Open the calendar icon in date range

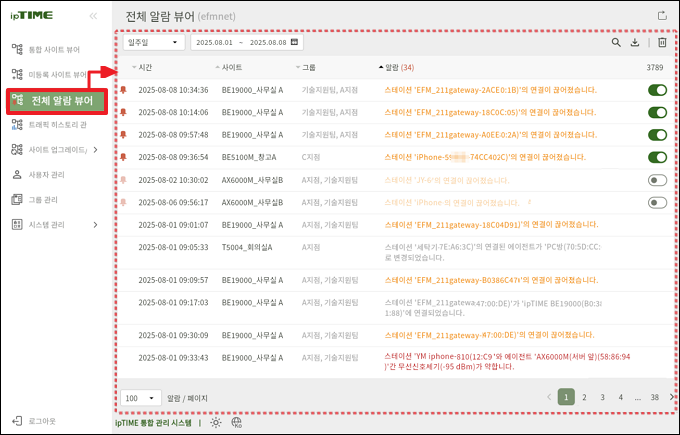[294, 43]
